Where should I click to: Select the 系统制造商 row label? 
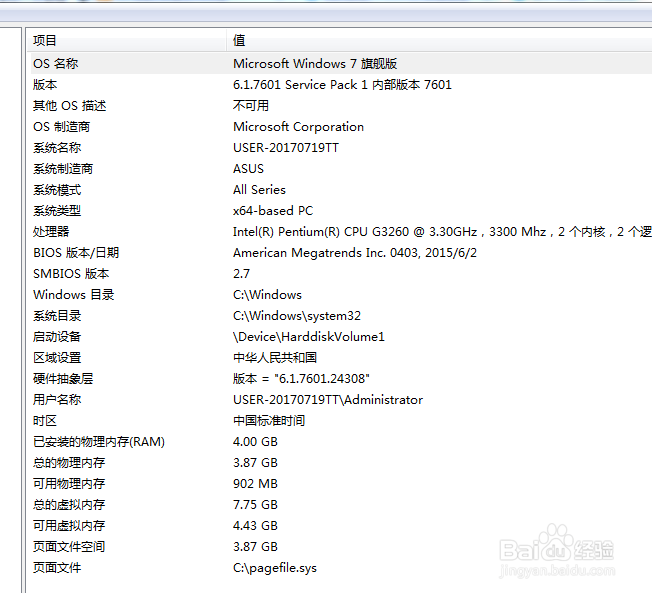63,169
